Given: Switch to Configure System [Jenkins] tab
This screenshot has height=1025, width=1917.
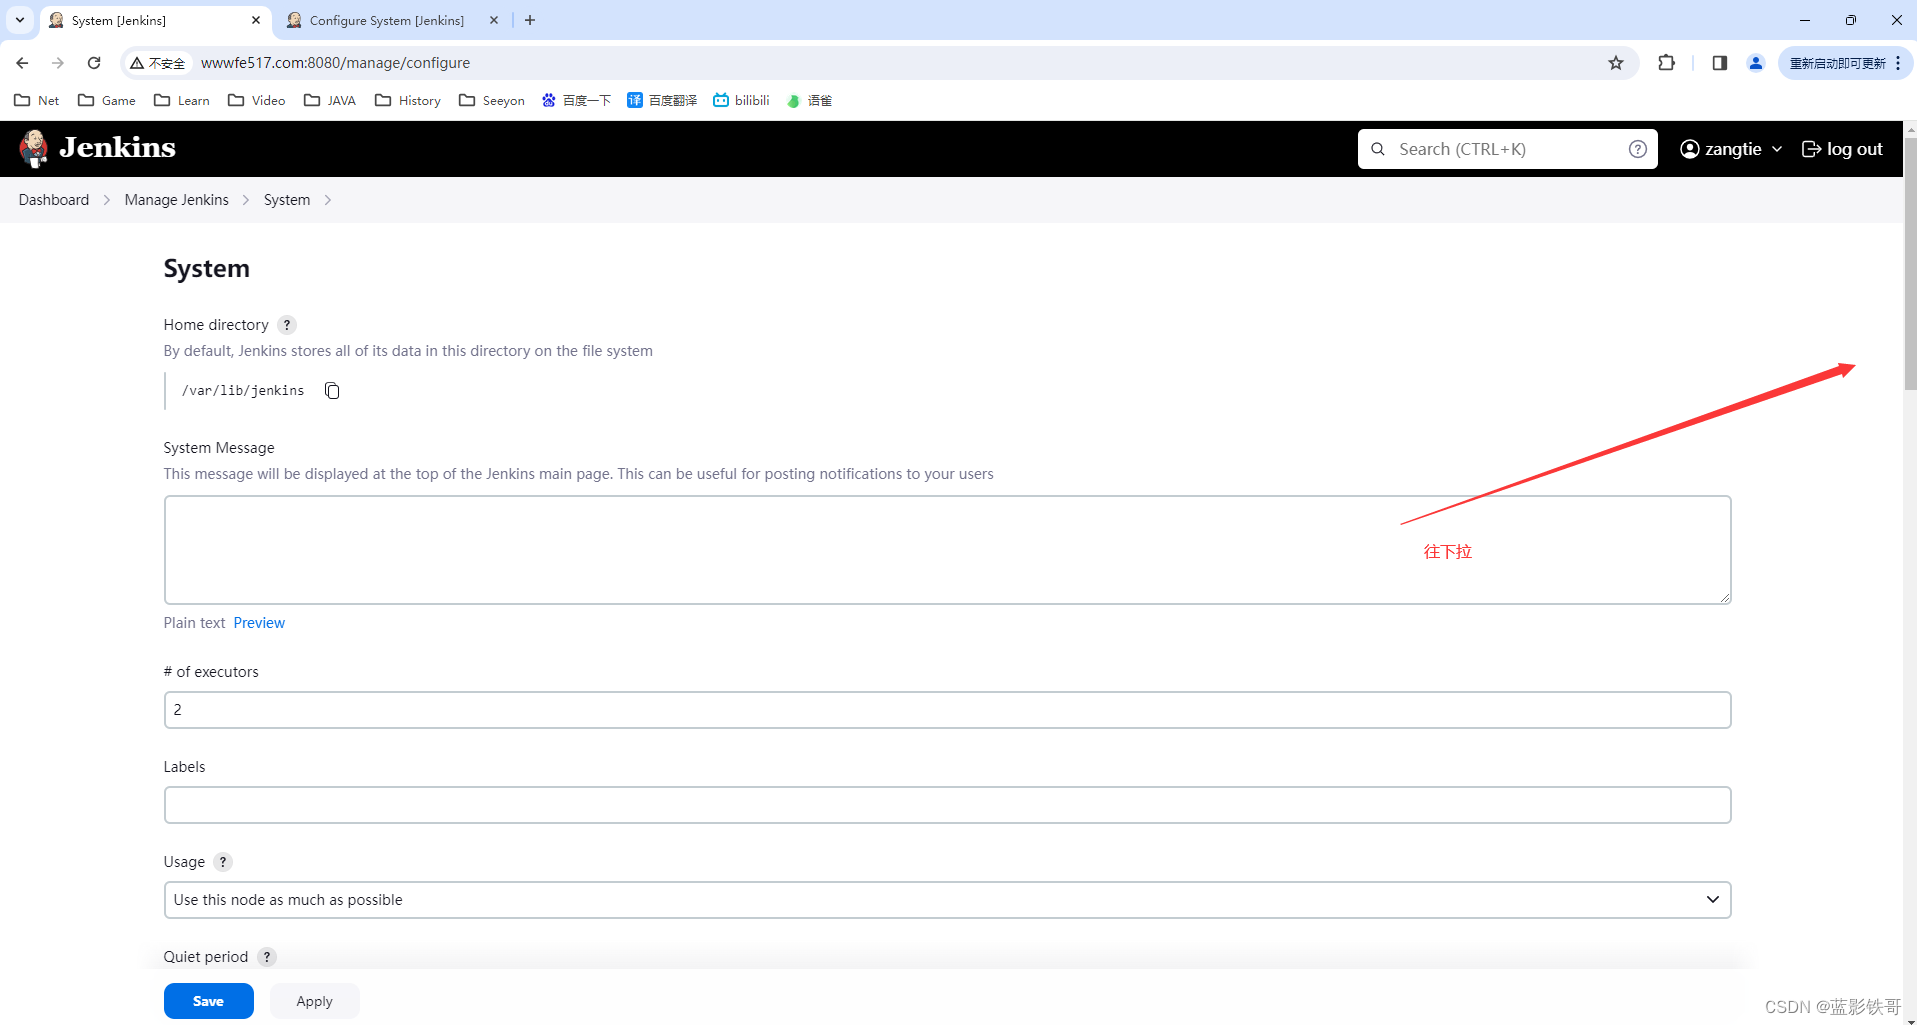Looking at the screenshot, I should [x=388, y=20].
